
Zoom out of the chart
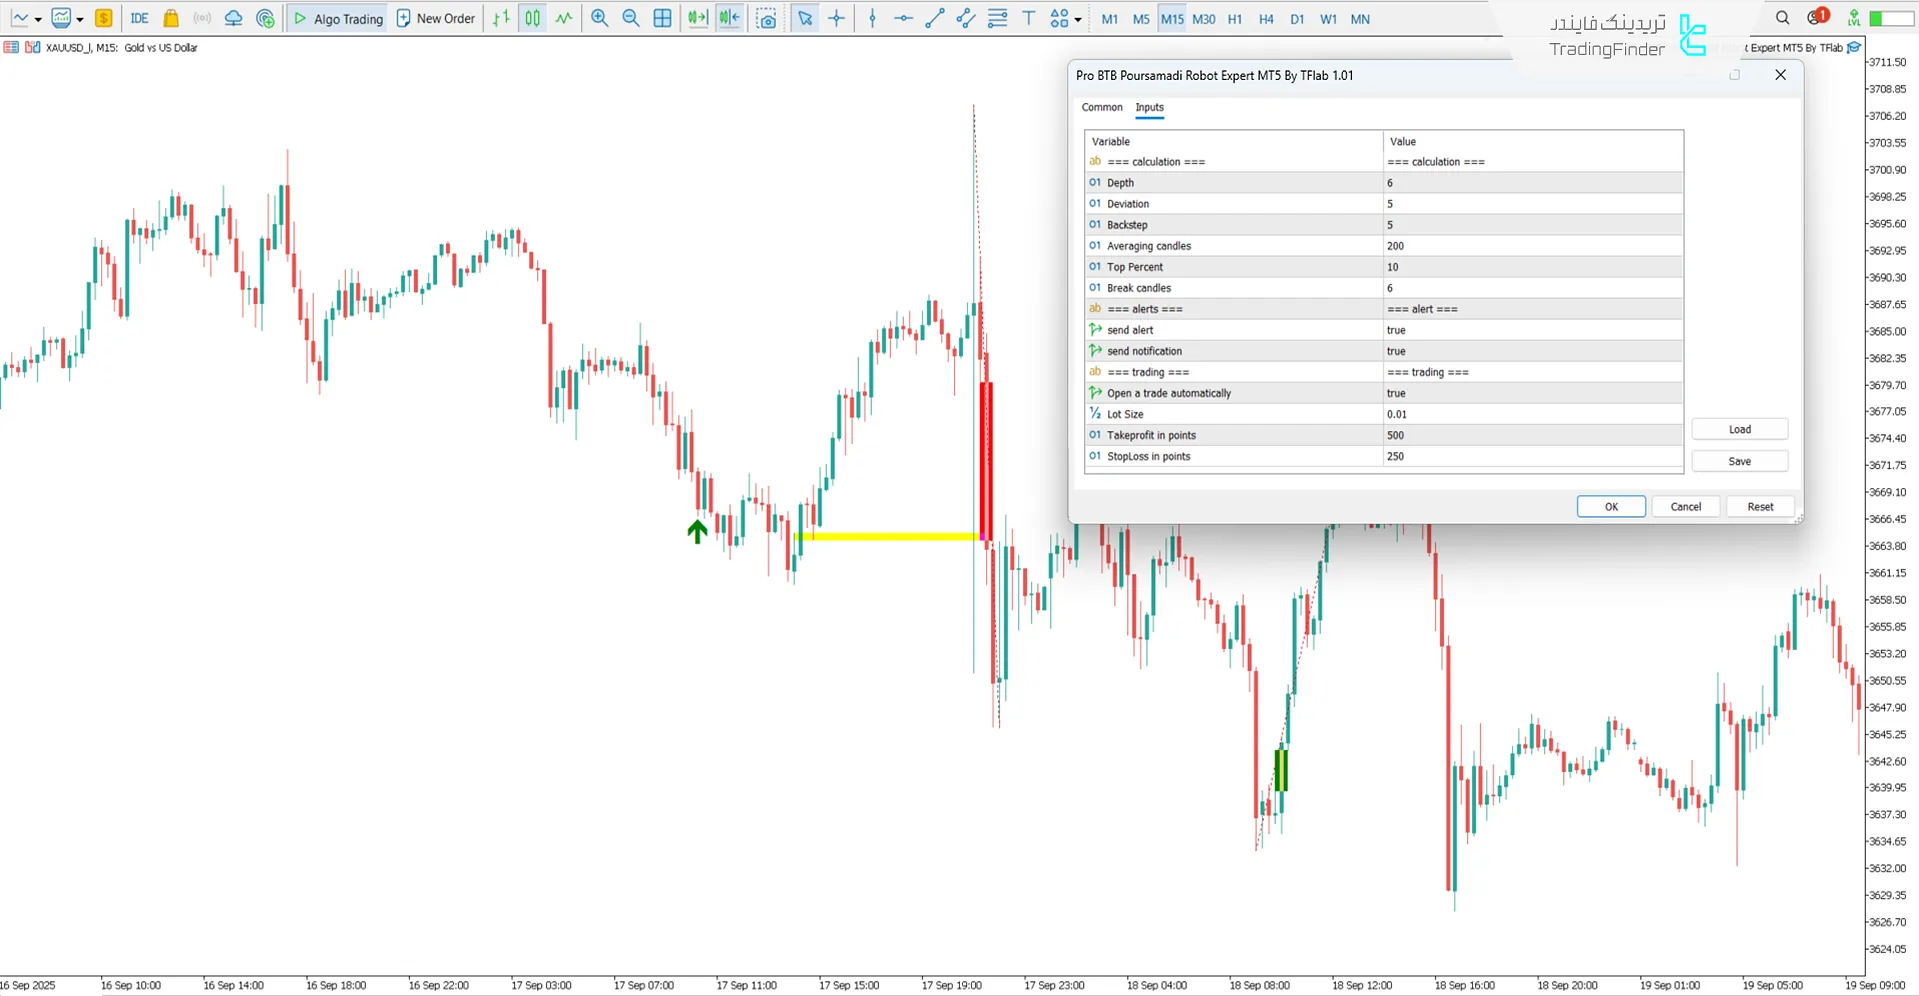pos(631,18)
